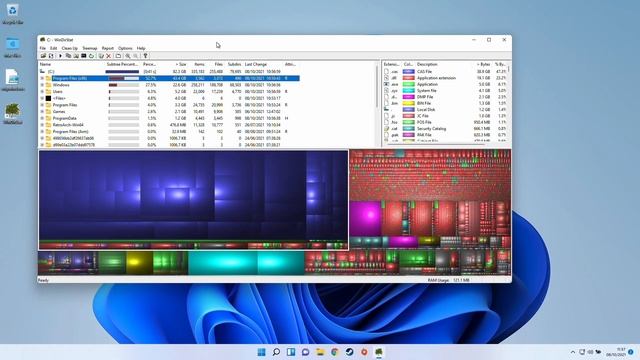Open the Chat icon on taskbar
This screenshot has height=360, width=640.
pyautogui.click(x=306, y=352)
